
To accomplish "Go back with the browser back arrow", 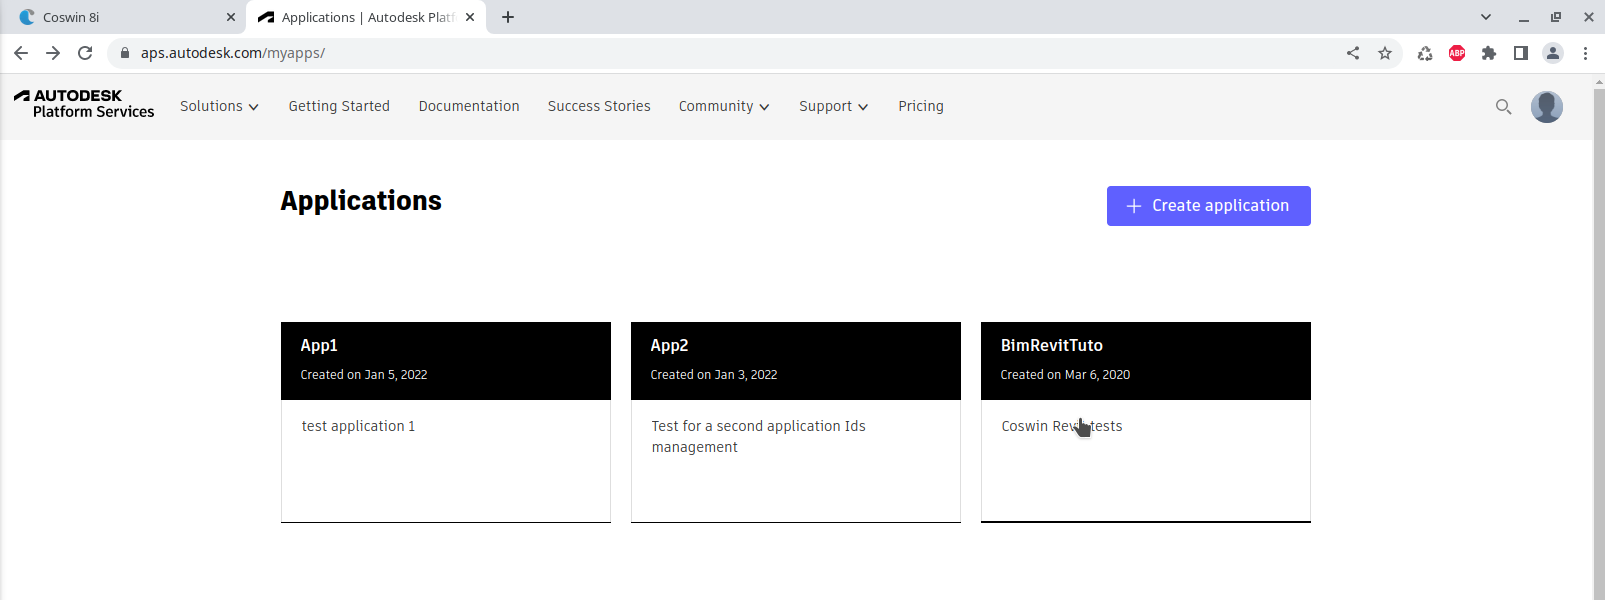I will point(21,53).
